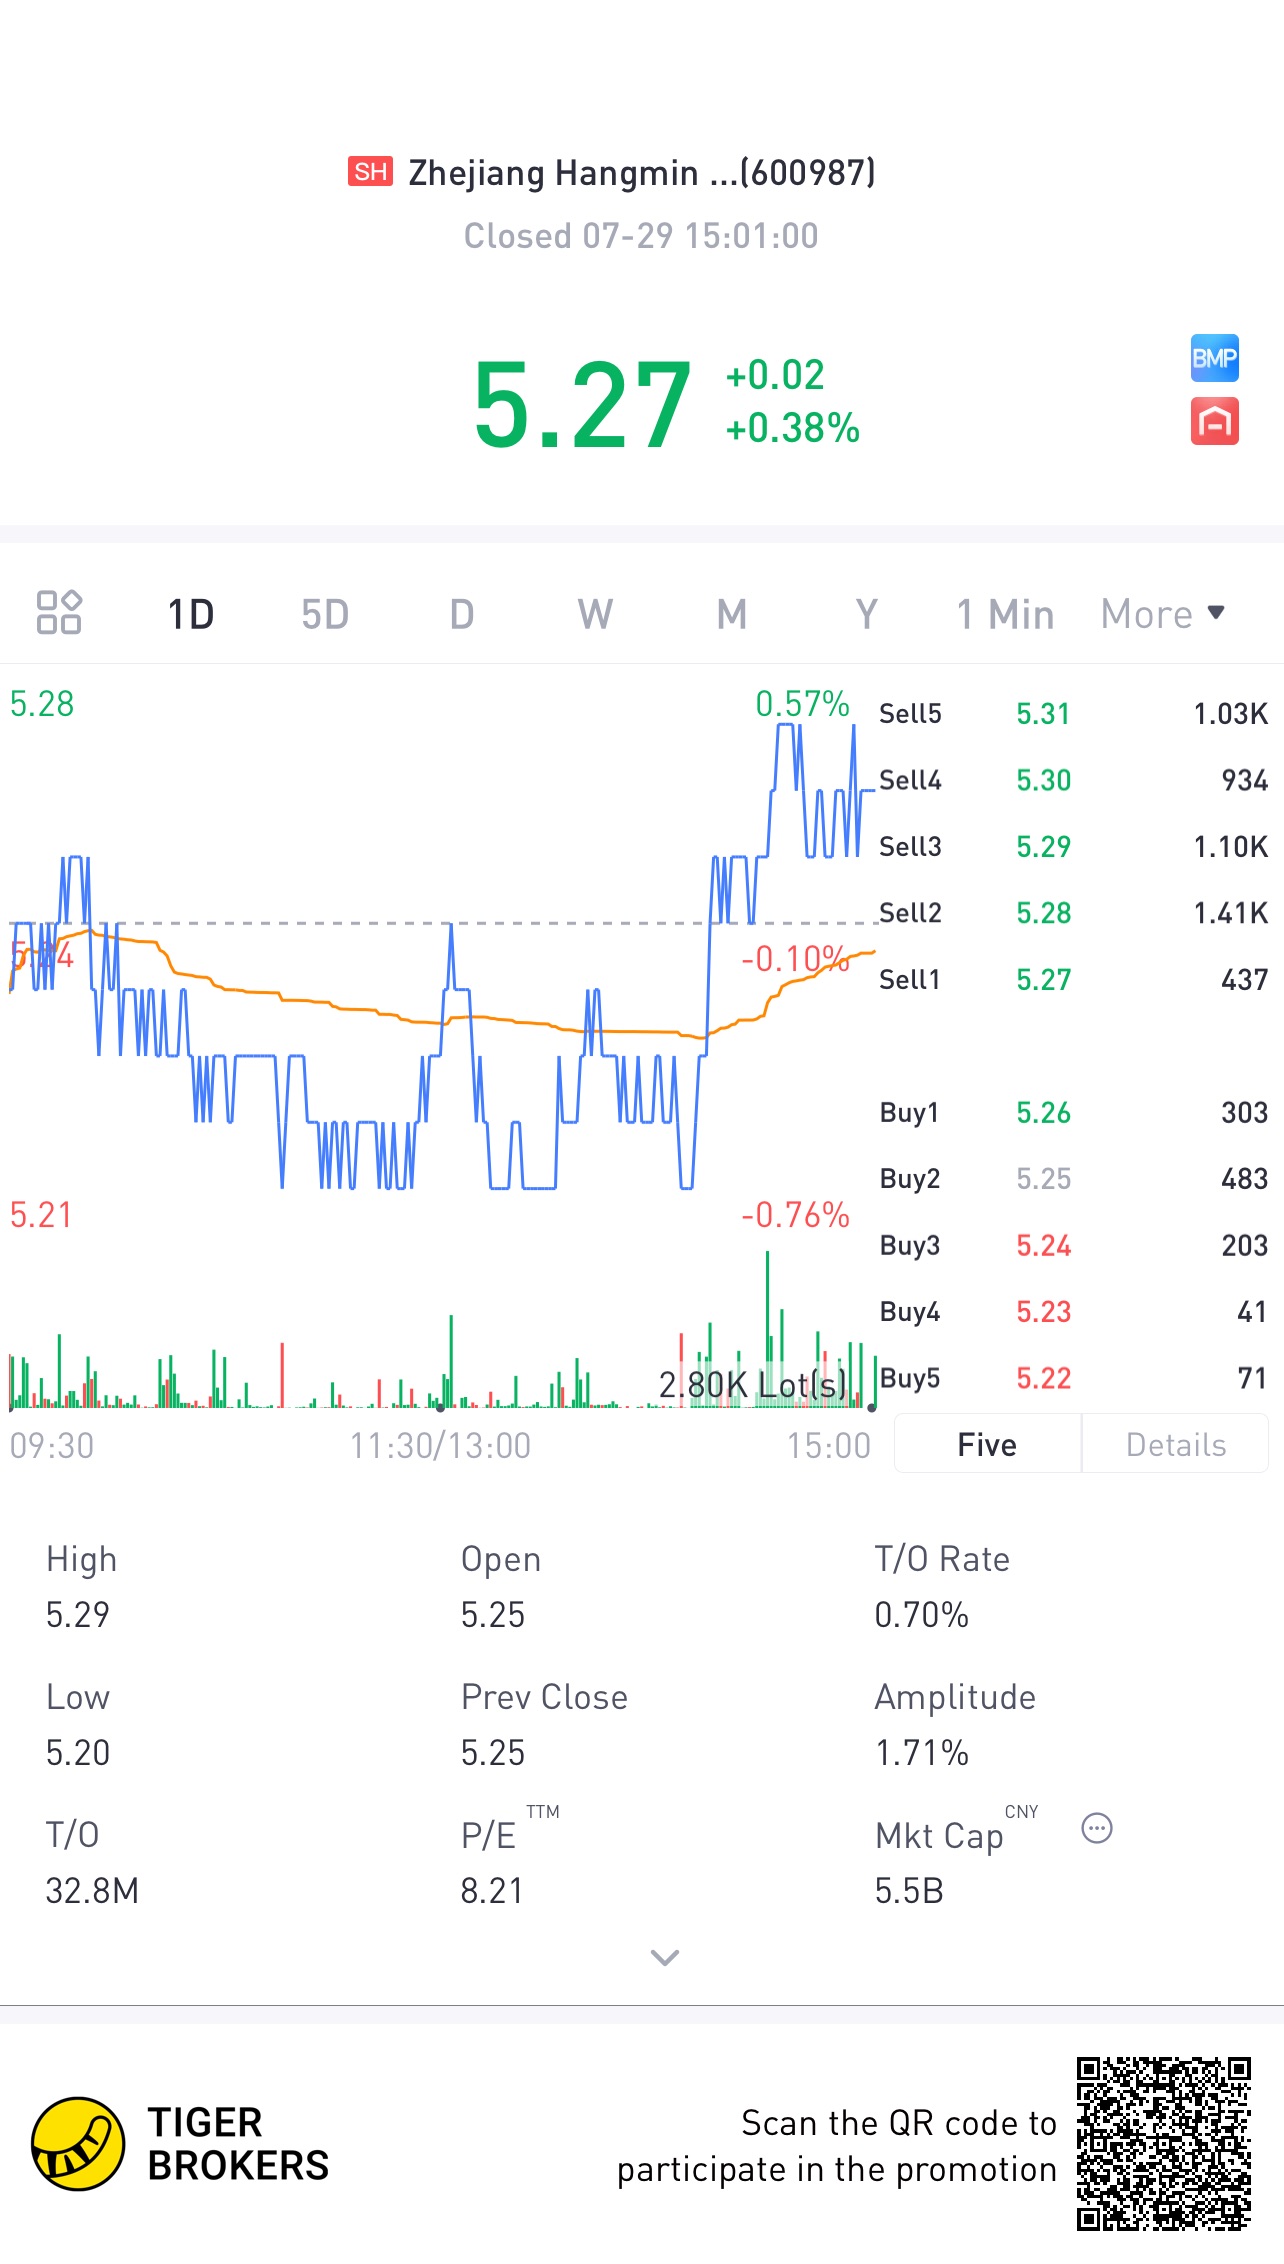Tap the High 5.29 stat

[x=82, y=1587]
